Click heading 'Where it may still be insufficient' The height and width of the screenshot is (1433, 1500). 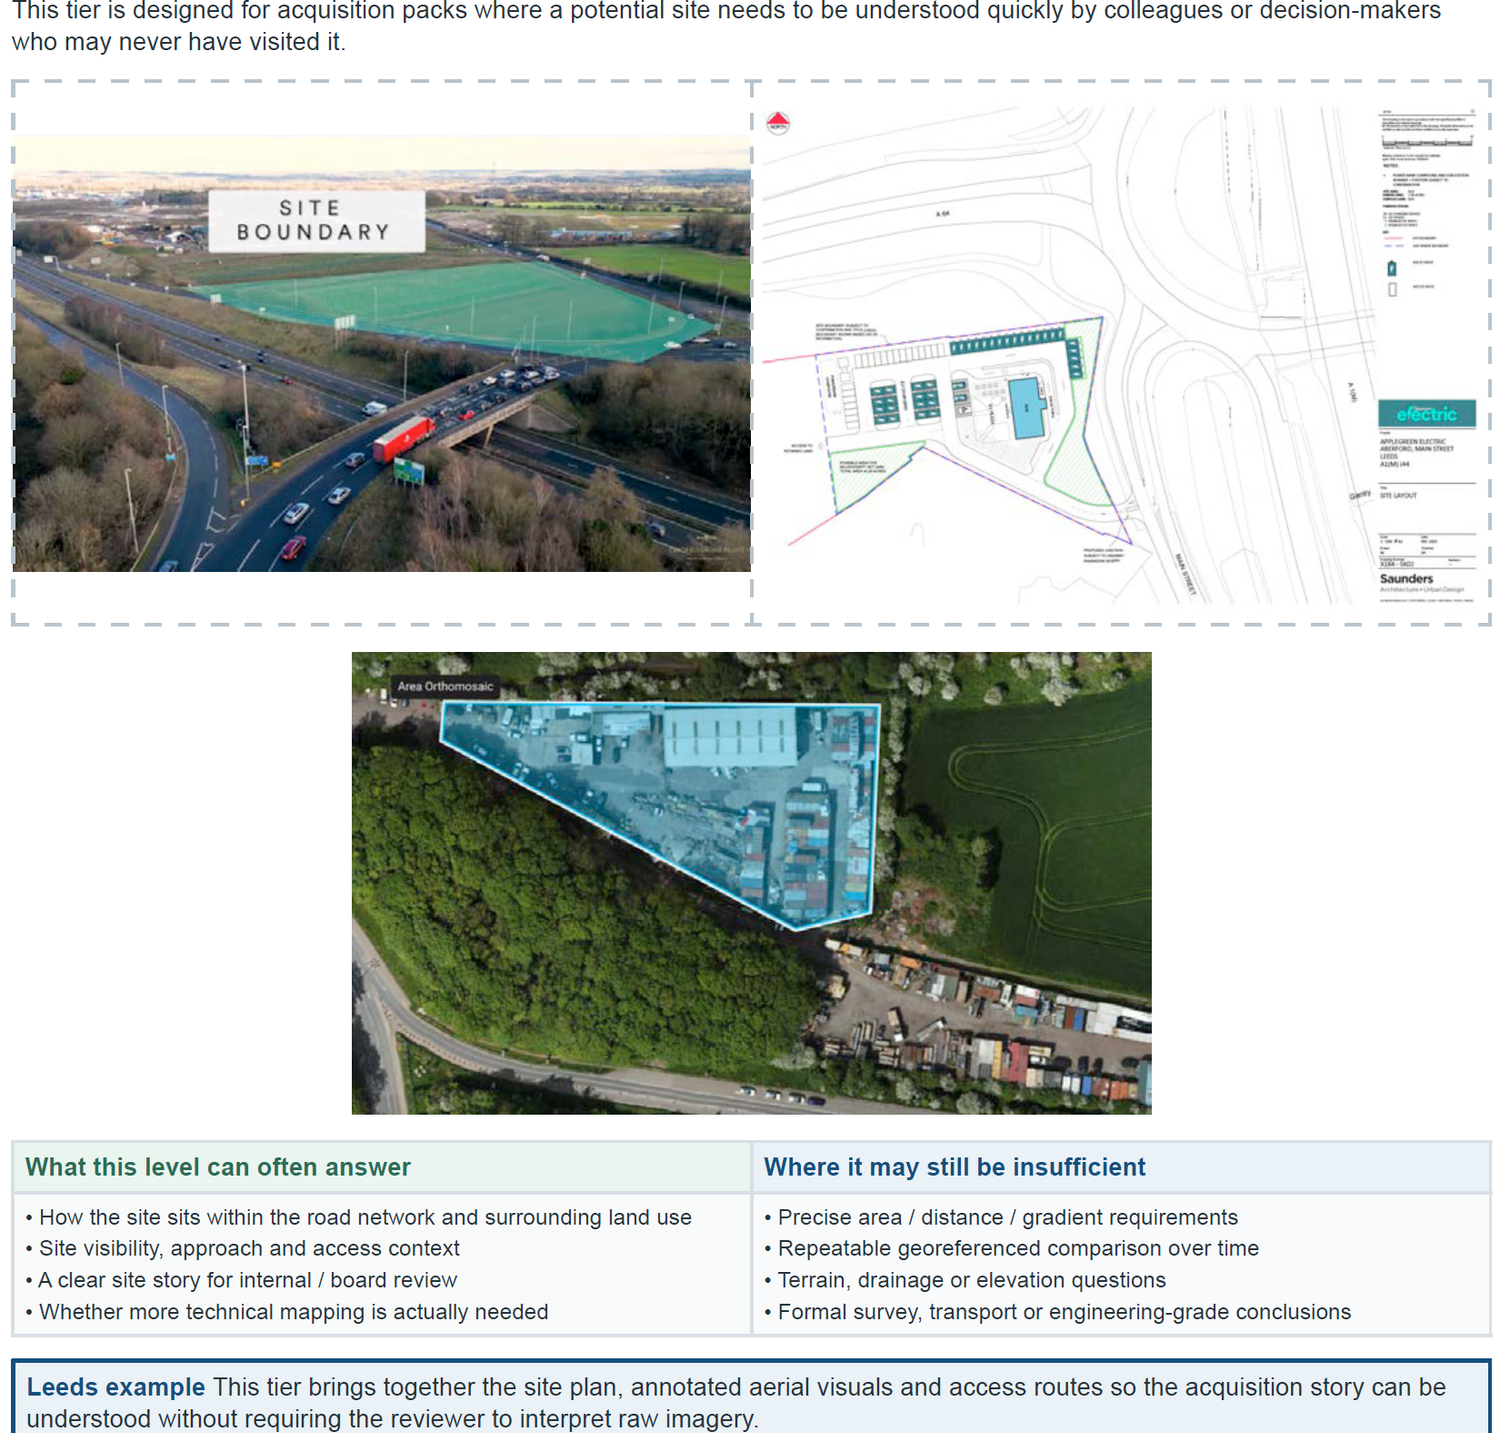pyautogui.click(x=955, y=1167)
